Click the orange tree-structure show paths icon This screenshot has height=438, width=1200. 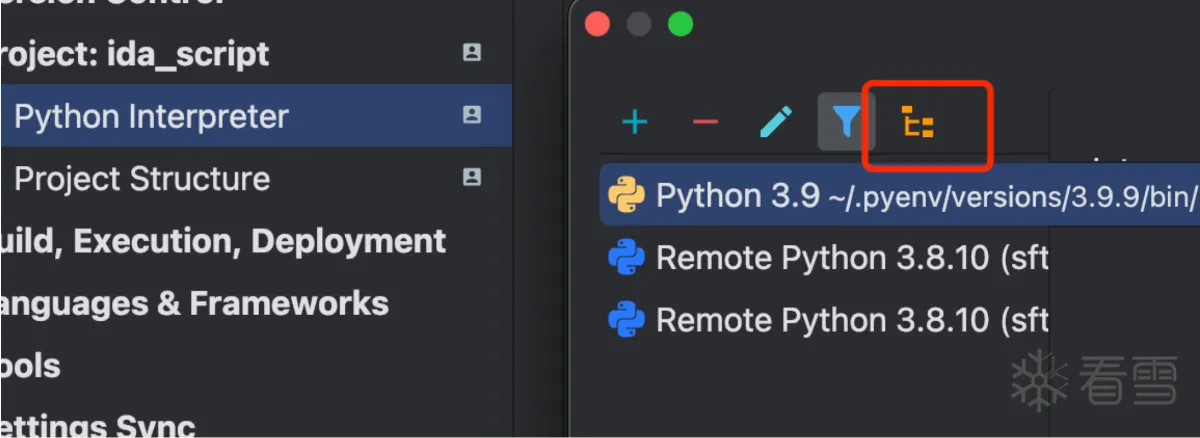918,123
